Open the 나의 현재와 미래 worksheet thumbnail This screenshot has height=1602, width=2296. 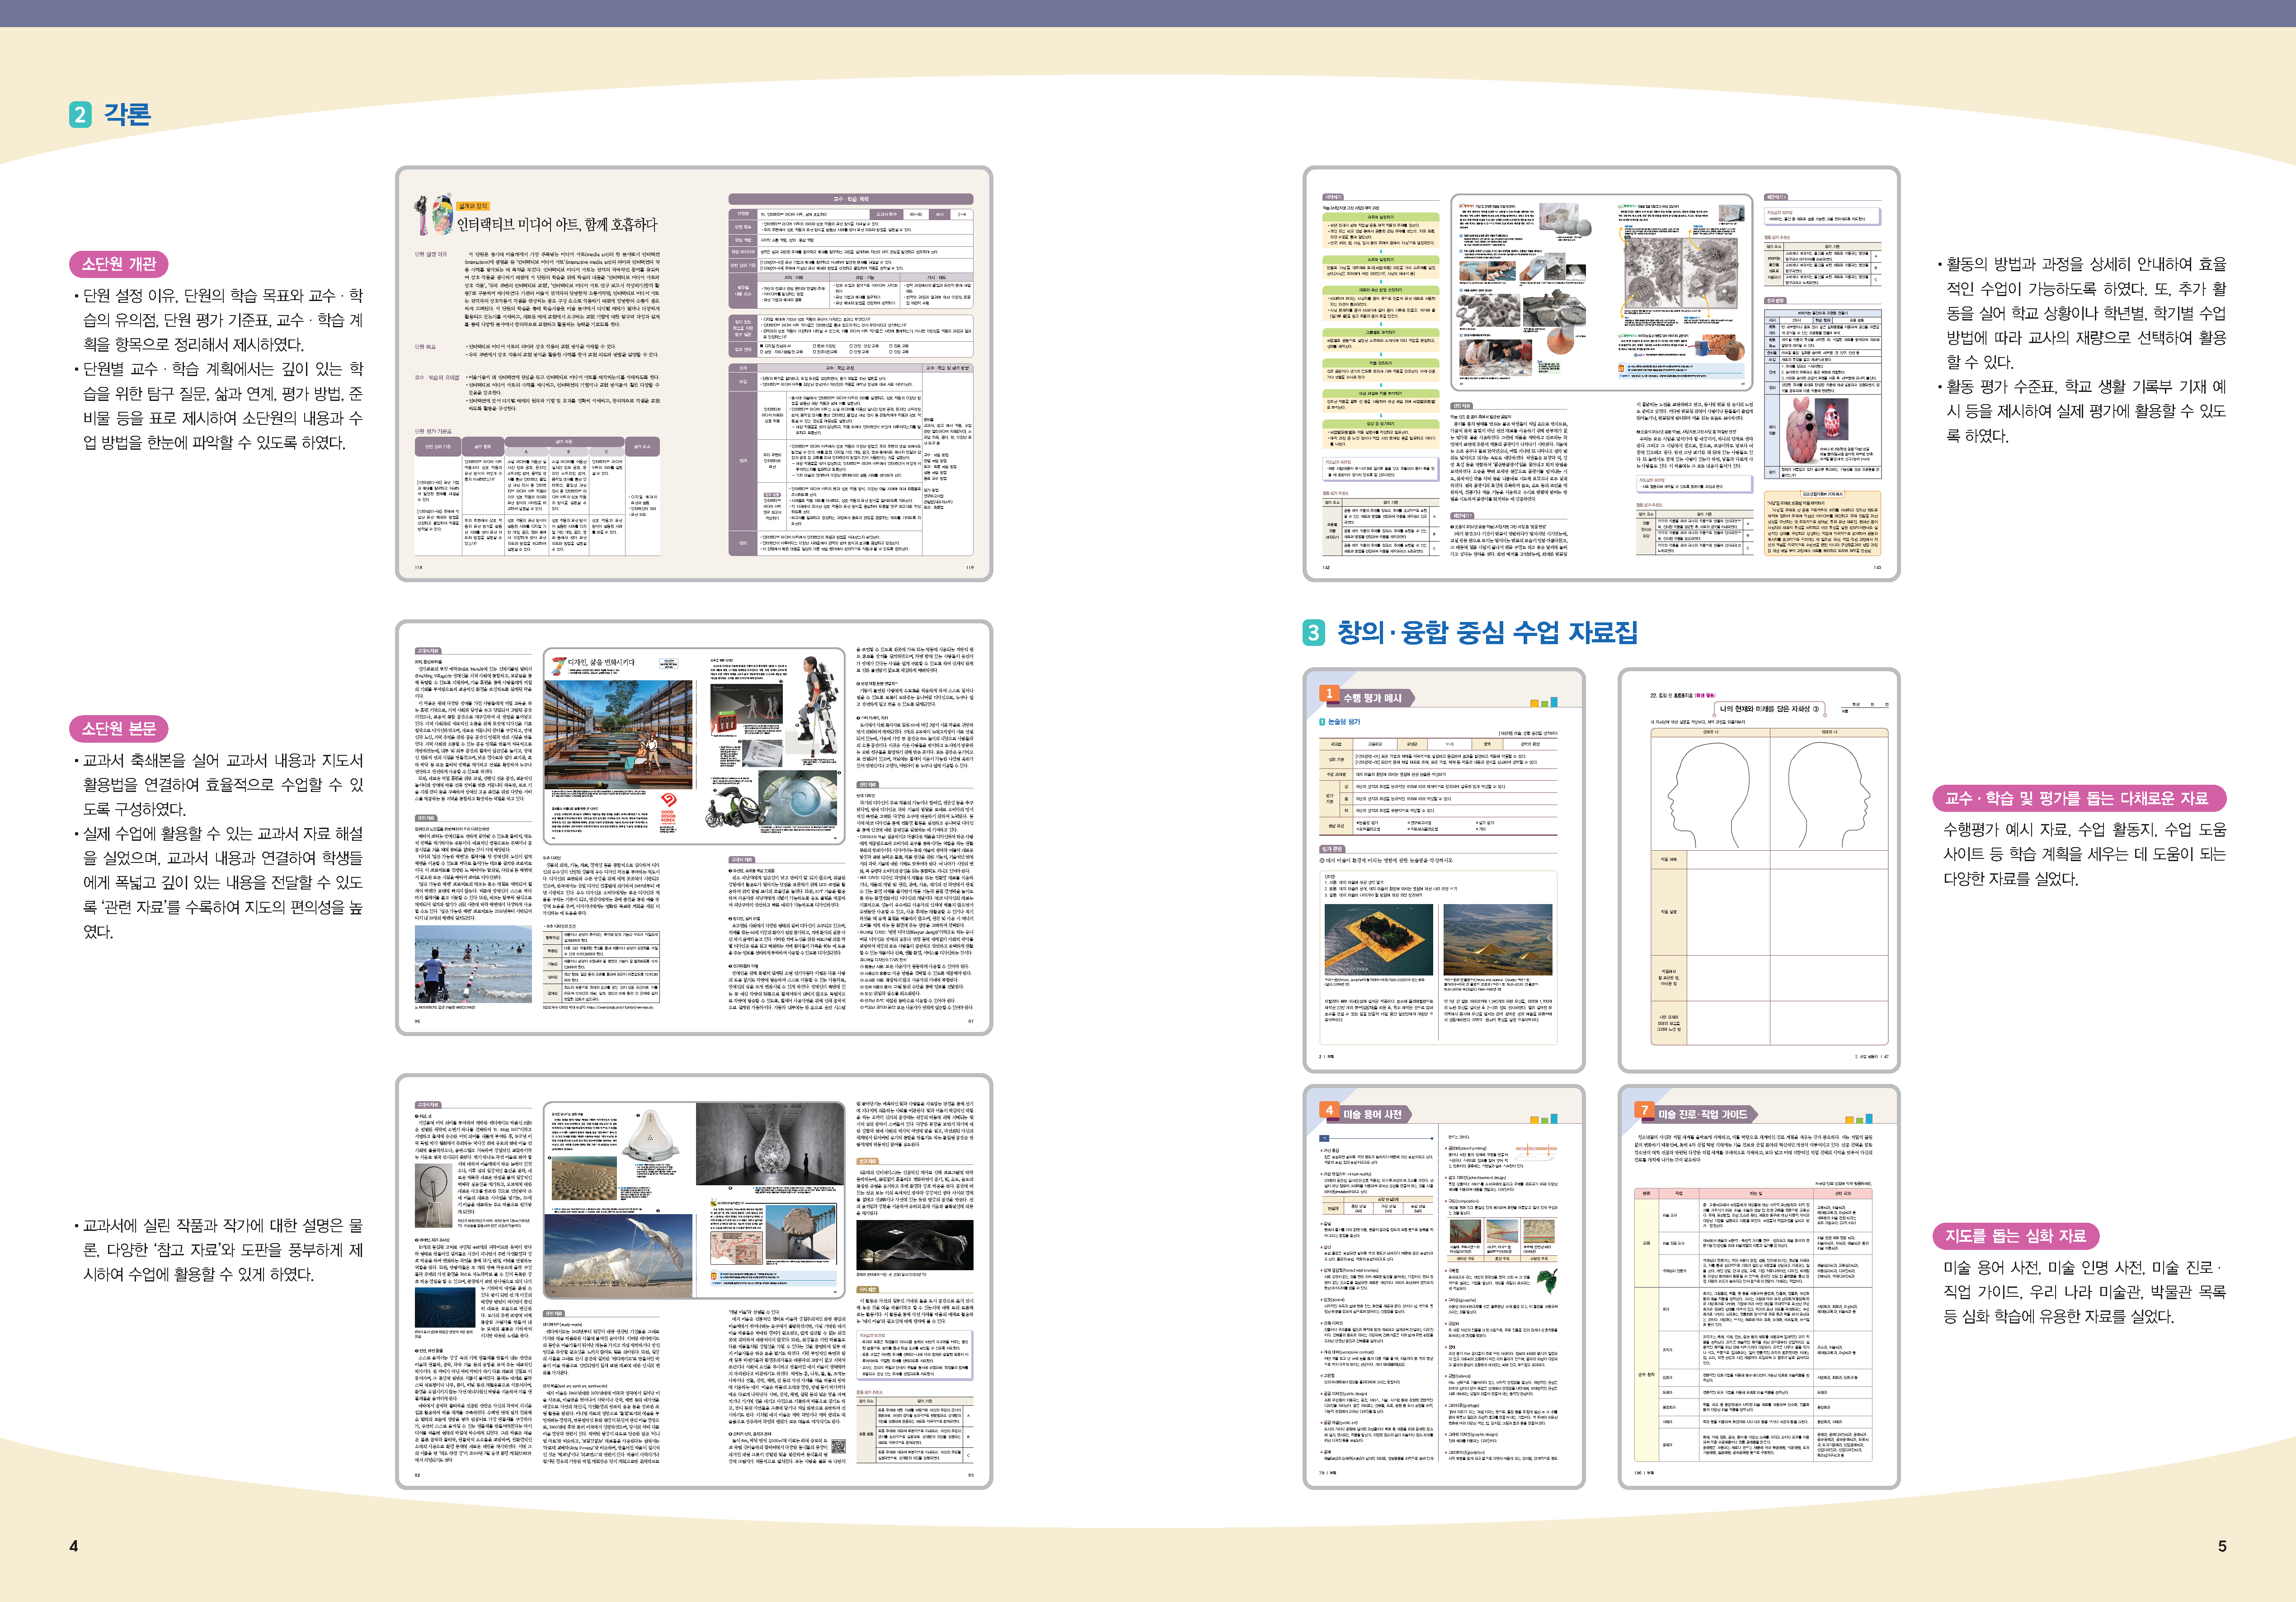click(1759, 870)
